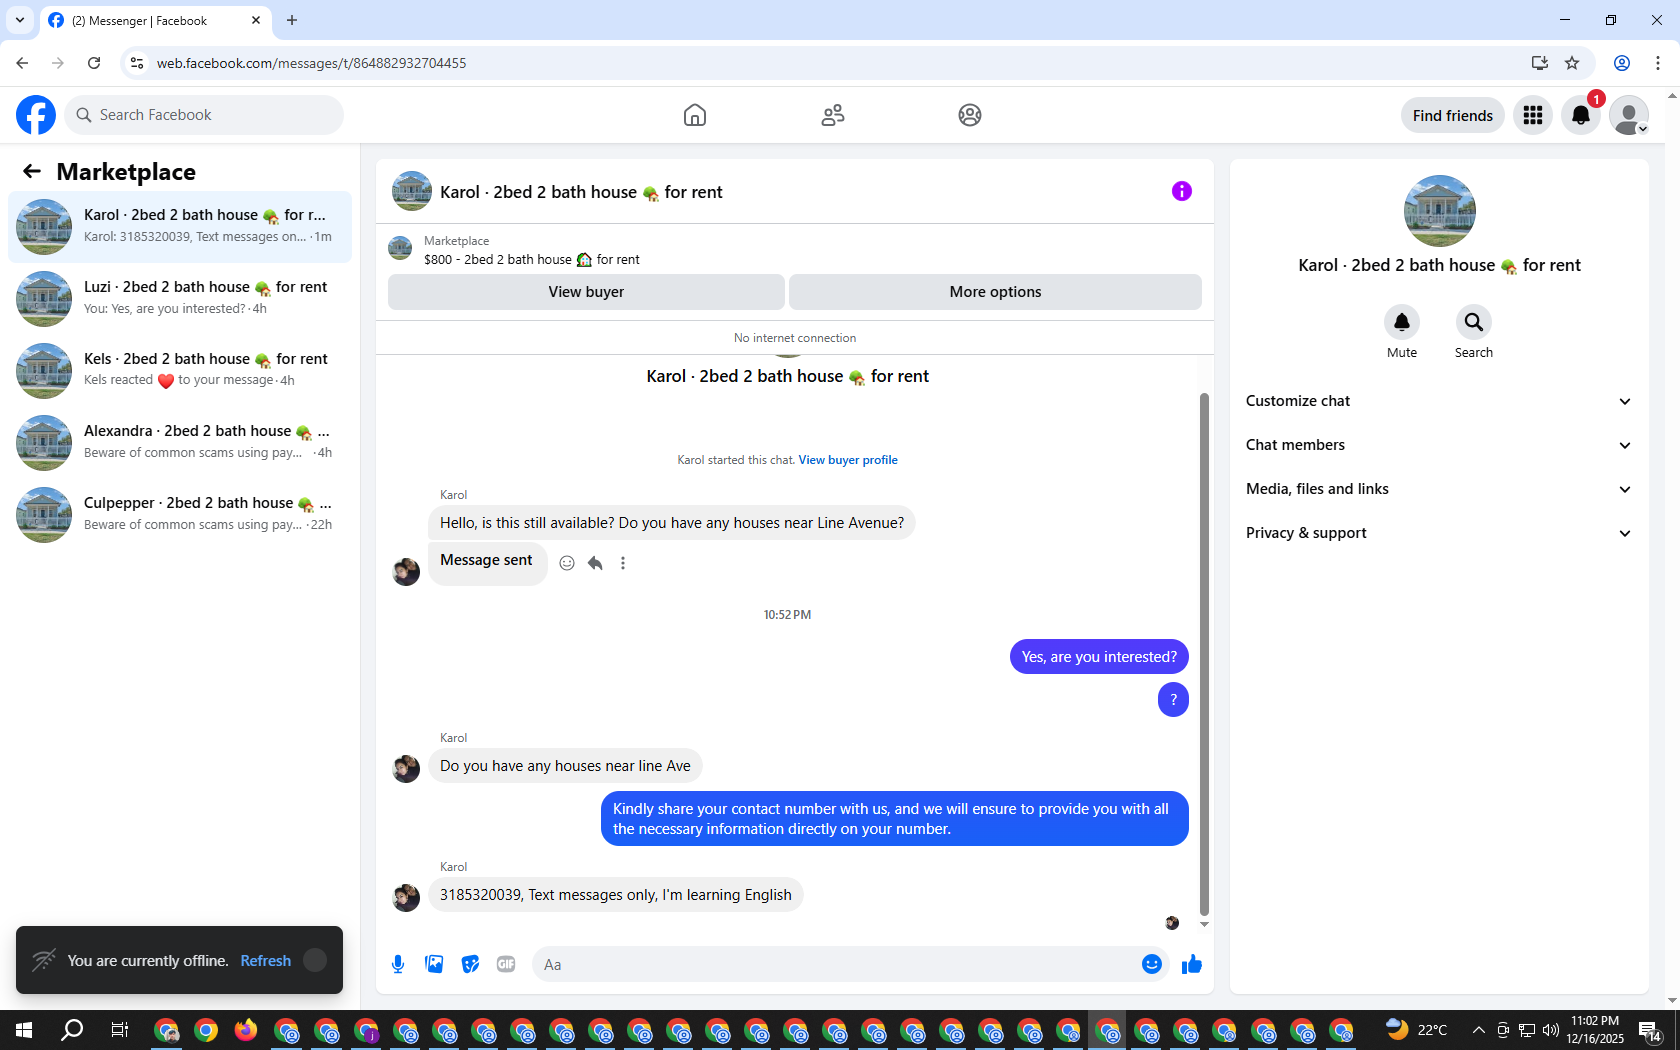
Task: Open the taskbar clock and date
Action: (x=1595, y=1030)
